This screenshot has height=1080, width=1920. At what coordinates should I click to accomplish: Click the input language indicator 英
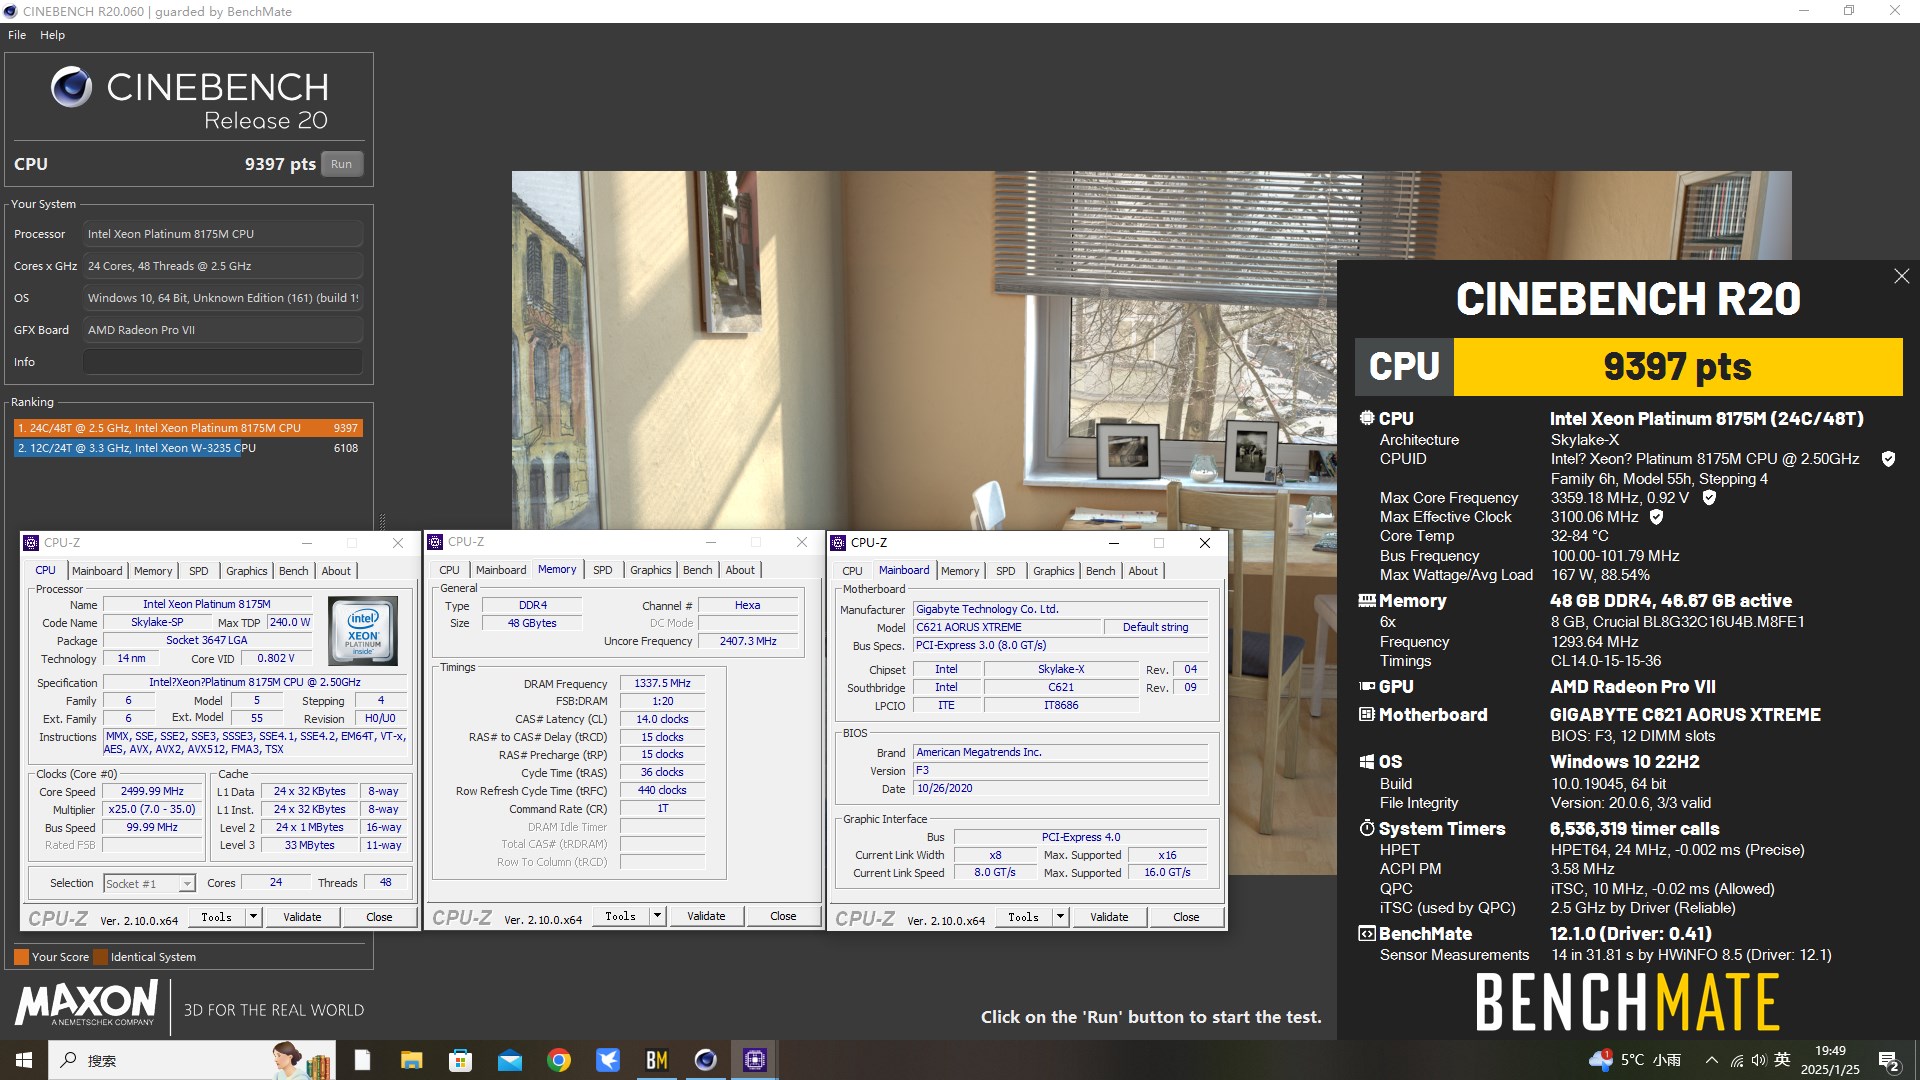click(x=1782, y=1060)
